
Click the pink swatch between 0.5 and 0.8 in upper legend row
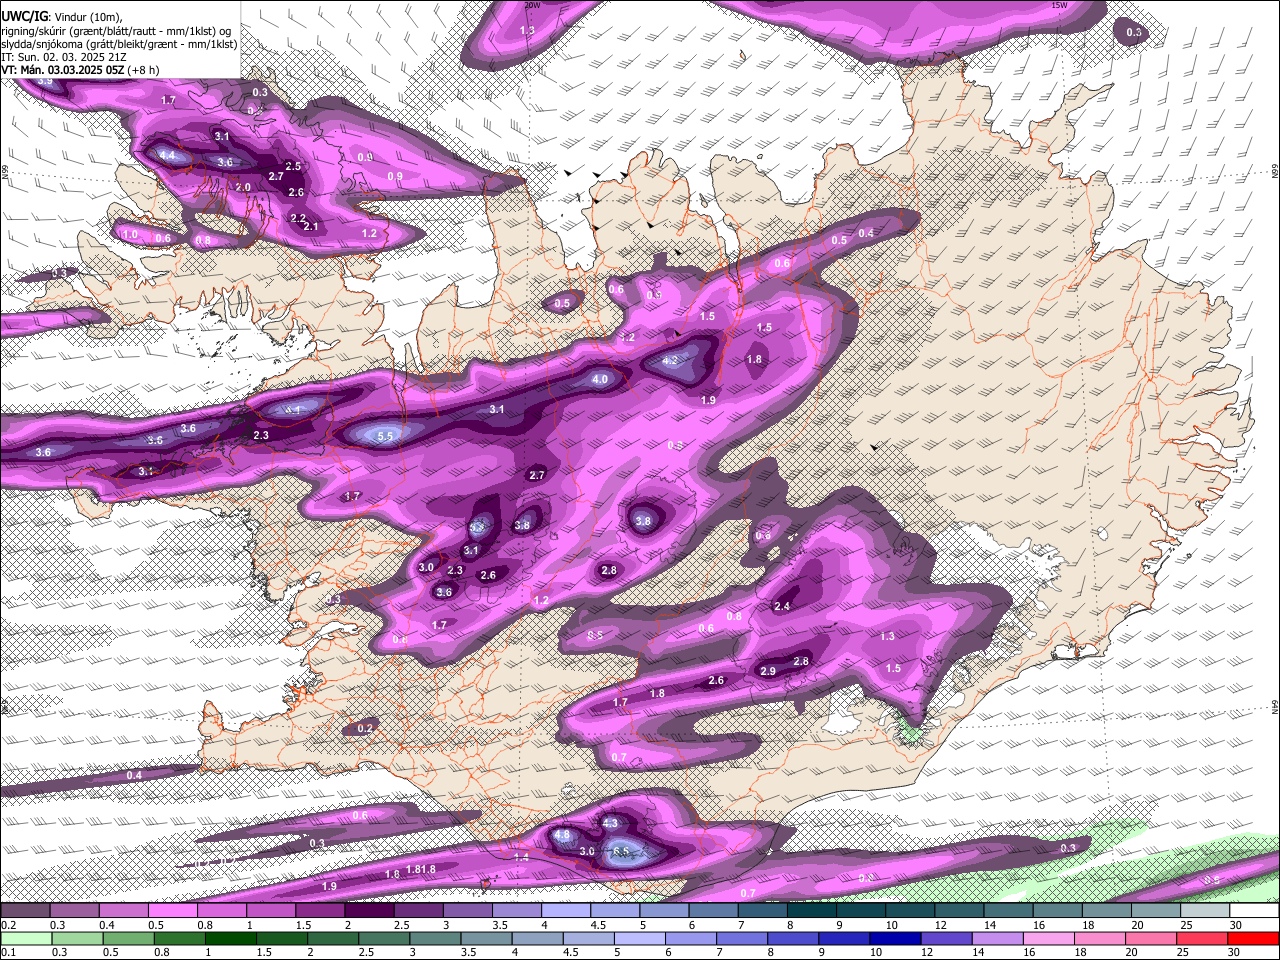172,911
